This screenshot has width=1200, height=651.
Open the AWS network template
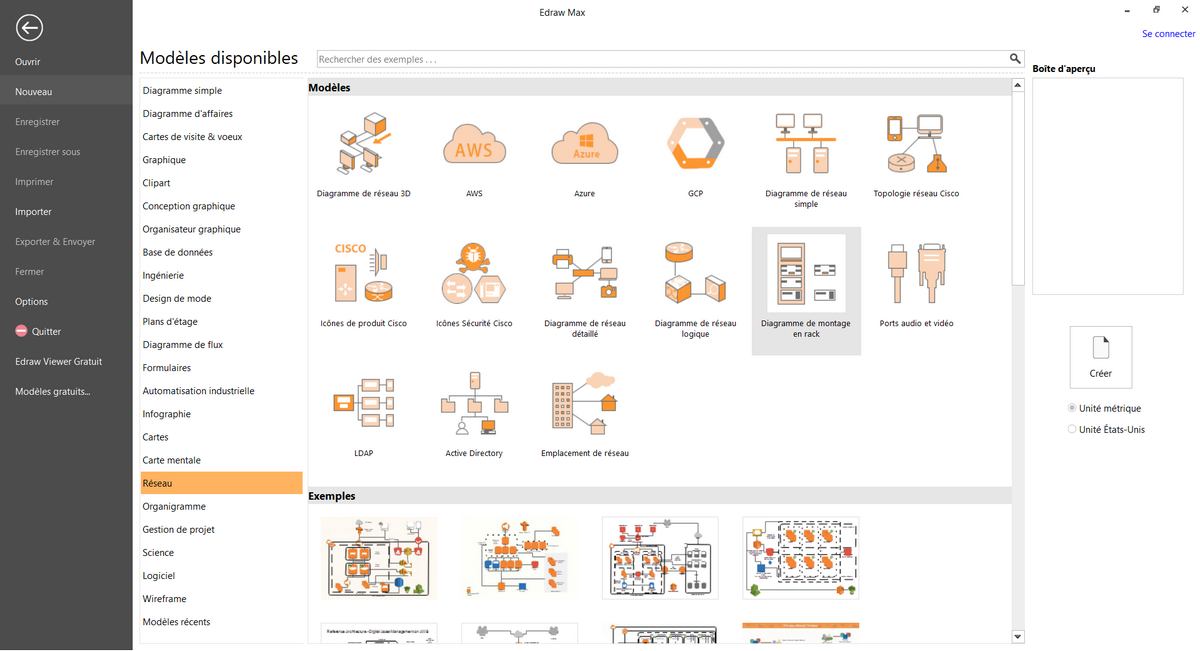click(x=474, y=150)
